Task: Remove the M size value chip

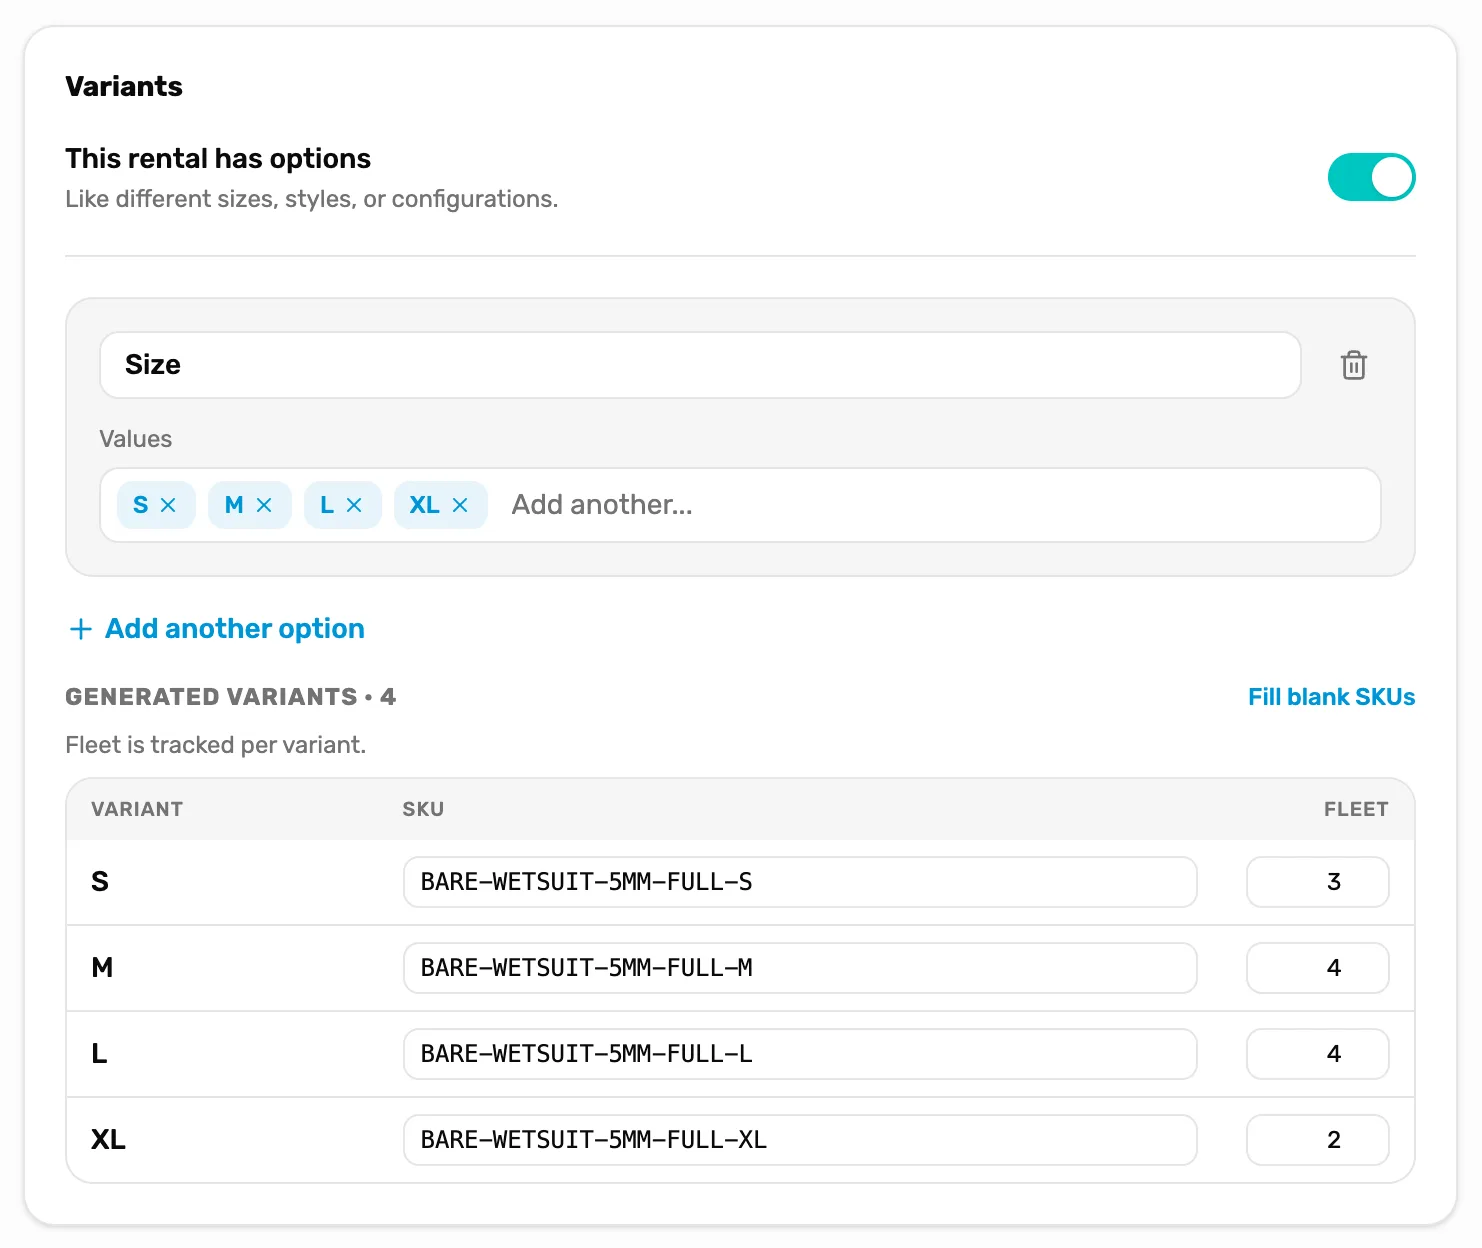Action: (264, 505)
